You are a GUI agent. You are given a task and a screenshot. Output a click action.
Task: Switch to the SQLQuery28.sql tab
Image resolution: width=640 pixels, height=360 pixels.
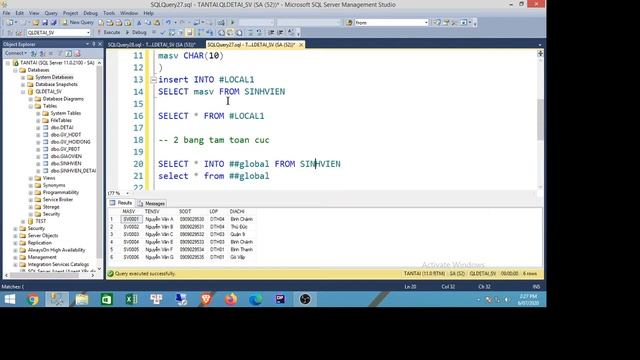[151, 44]
